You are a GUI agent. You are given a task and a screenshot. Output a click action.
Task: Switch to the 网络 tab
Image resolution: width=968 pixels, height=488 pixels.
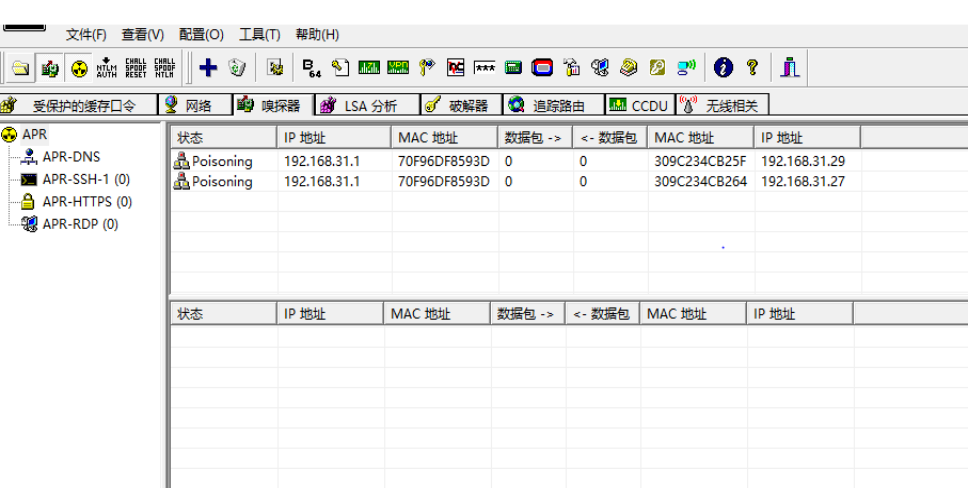tap(195, 105)
